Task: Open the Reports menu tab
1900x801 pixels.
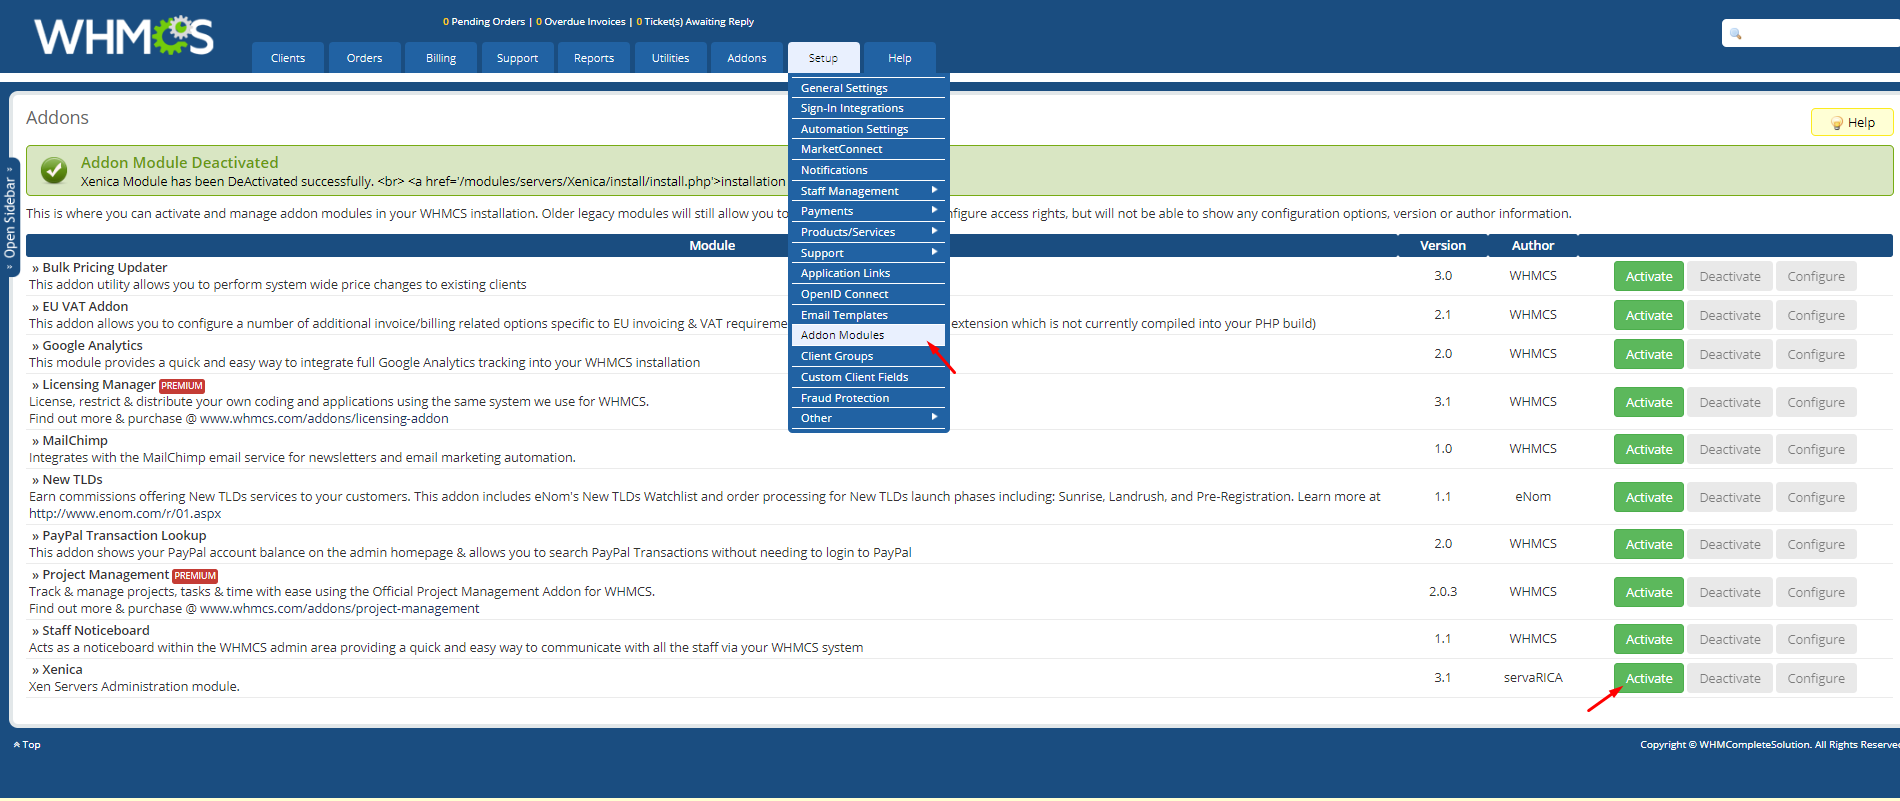Action: [594, 58]
